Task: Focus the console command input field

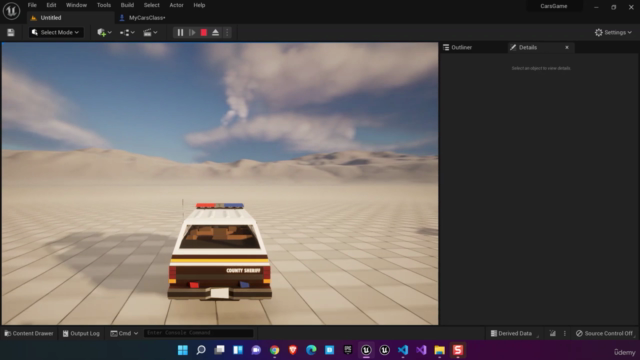Action: (x=198, y=333)
